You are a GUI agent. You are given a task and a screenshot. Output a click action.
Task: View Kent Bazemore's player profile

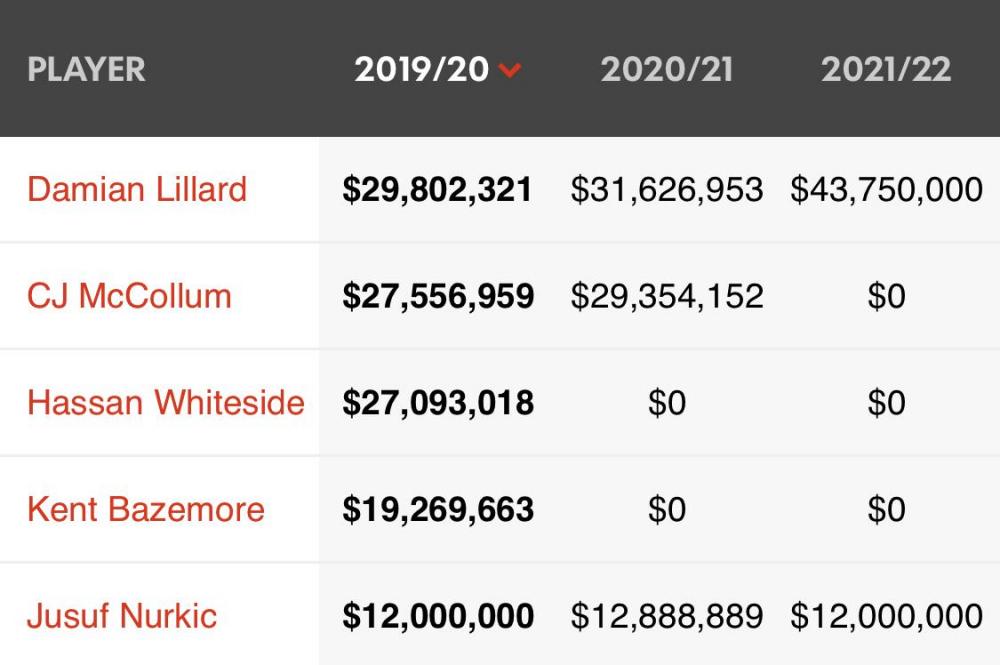[x=146, y=509]
